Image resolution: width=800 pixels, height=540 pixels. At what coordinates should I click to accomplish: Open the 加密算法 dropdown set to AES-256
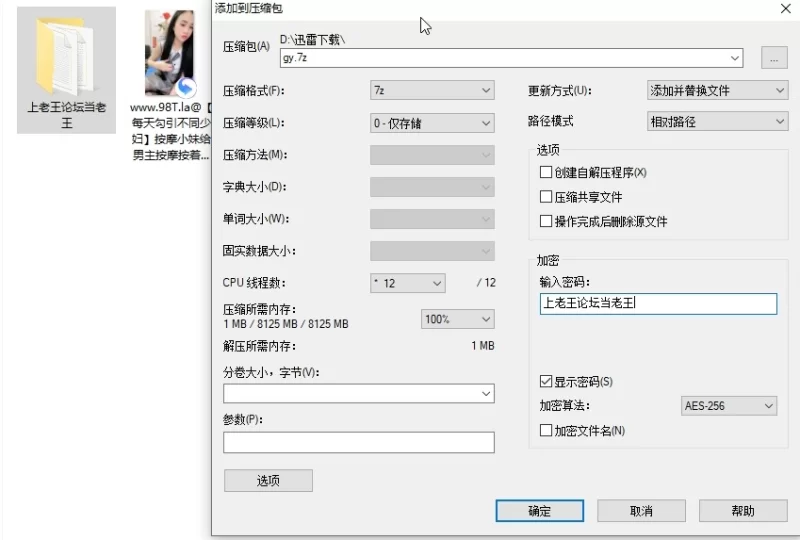729,406
